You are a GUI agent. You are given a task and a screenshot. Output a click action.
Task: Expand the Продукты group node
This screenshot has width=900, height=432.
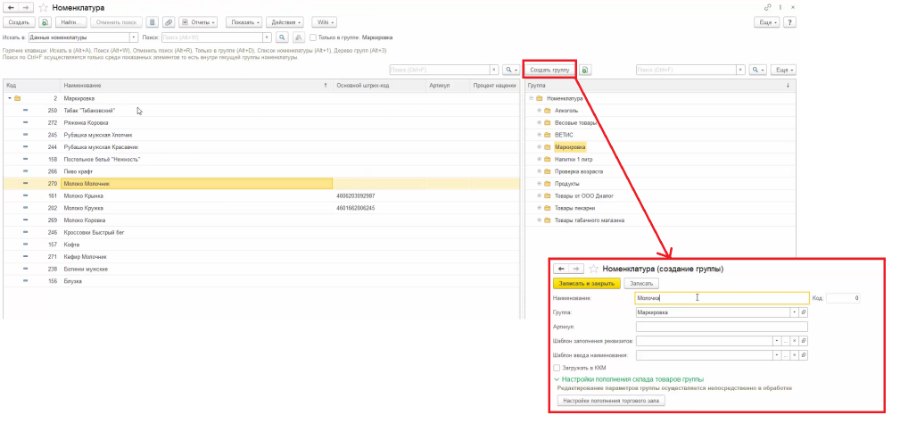pyautogui.click(x=539, y=184)
